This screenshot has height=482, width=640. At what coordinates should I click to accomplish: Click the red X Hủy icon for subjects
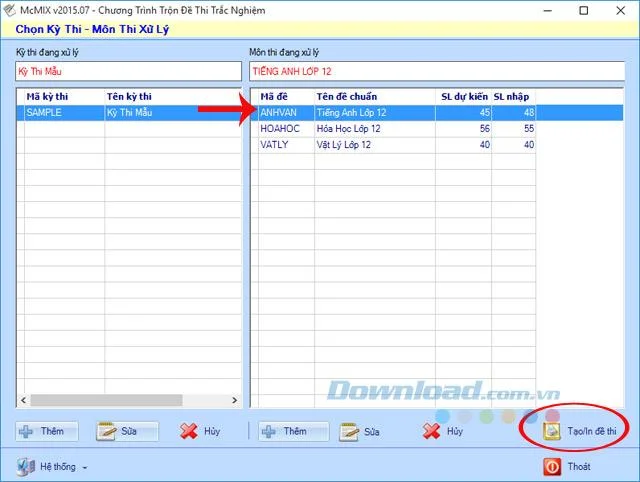pos(431,431)
